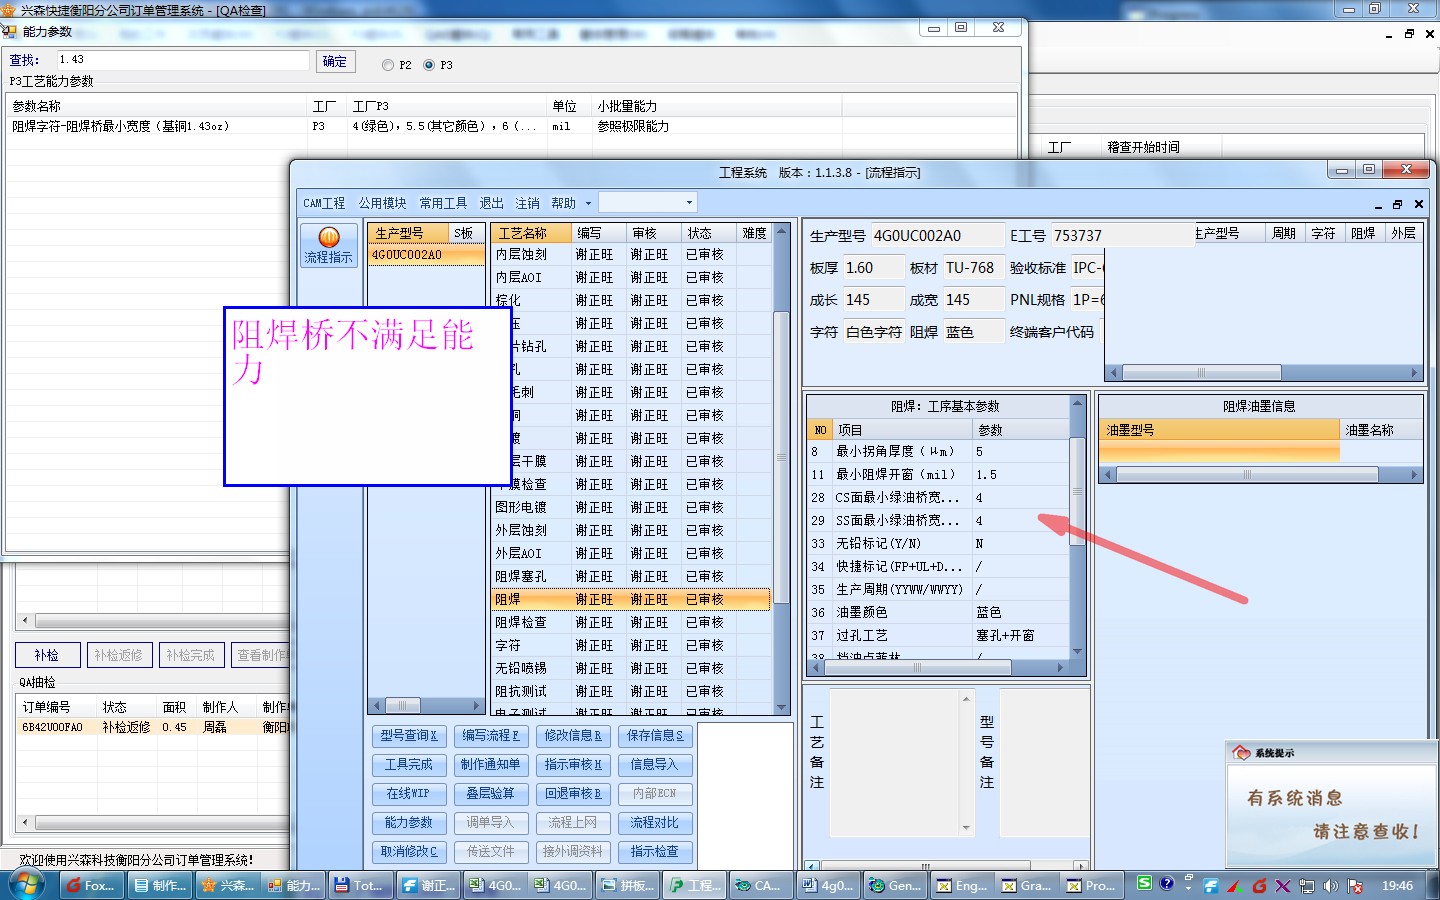Switch to the CA... taskbar window
Viewport: 1440px width, 900px height.
coord(761,885)
